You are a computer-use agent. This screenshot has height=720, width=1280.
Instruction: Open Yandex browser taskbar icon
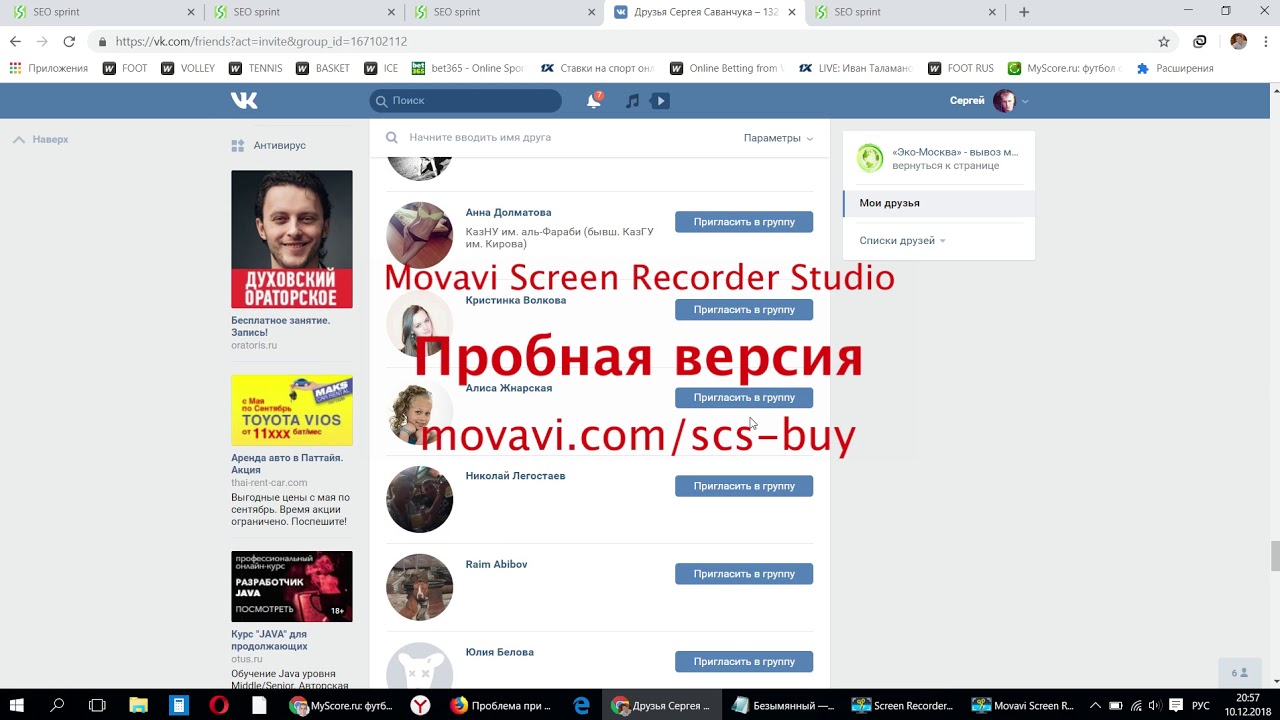click(x=421, y=705)
